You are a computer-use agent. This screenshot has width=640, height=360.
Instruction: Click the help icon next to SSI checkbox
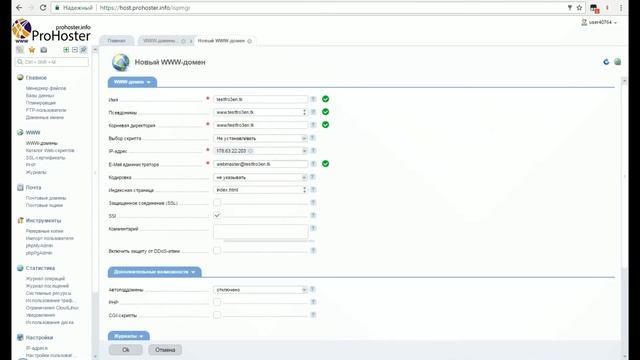pos(313,216)
